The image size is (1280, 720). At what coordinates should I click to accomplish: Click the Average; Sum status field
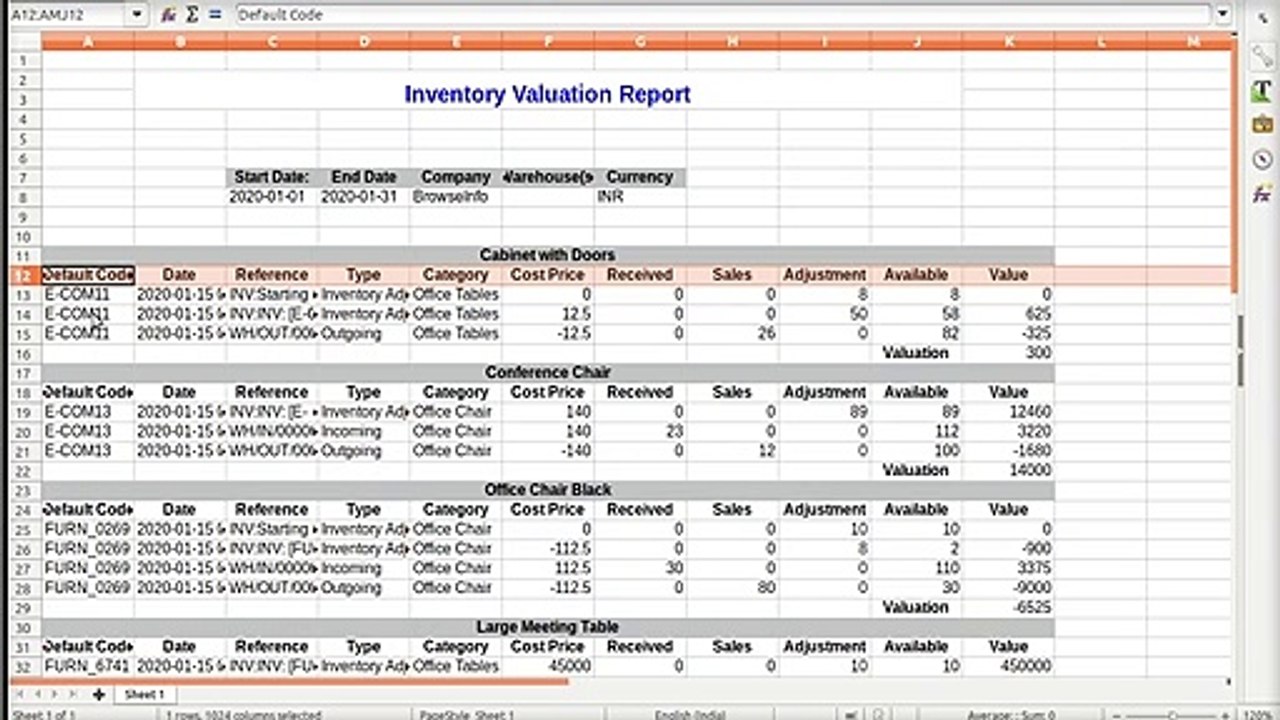[1011, 715]
